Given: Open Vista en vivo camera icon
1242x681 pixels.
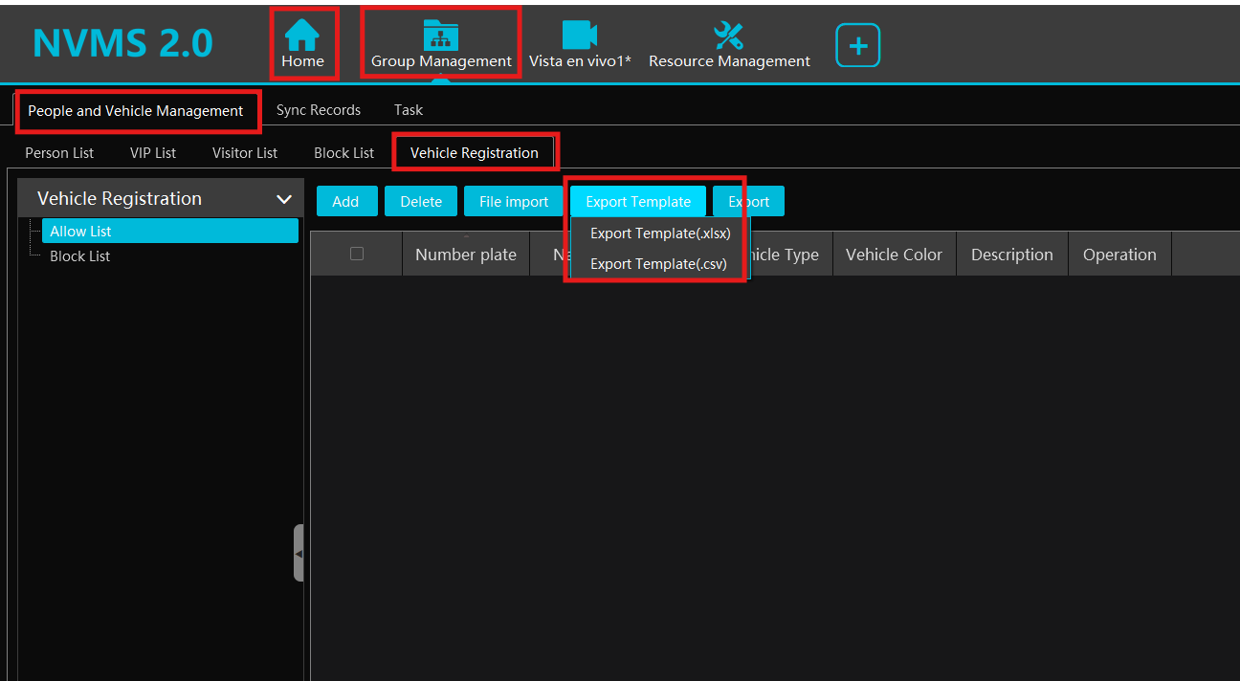Looking at the screenshot, I should (579, 35).
